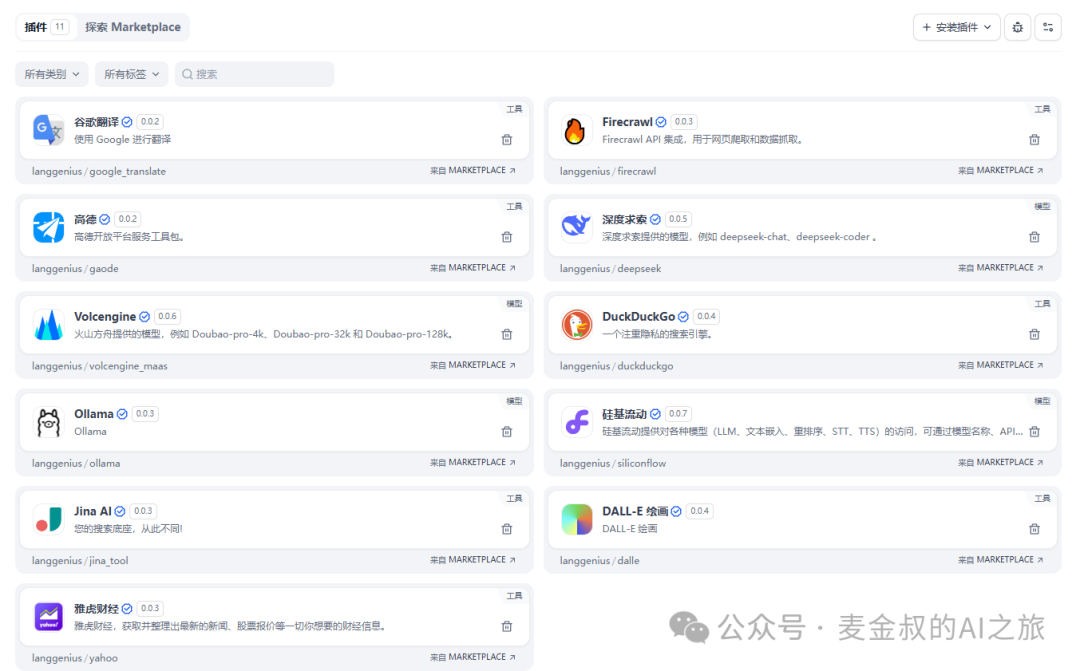Click the DeepSeek whale logo
1080x671 pixels.
[x=576, y=227]
